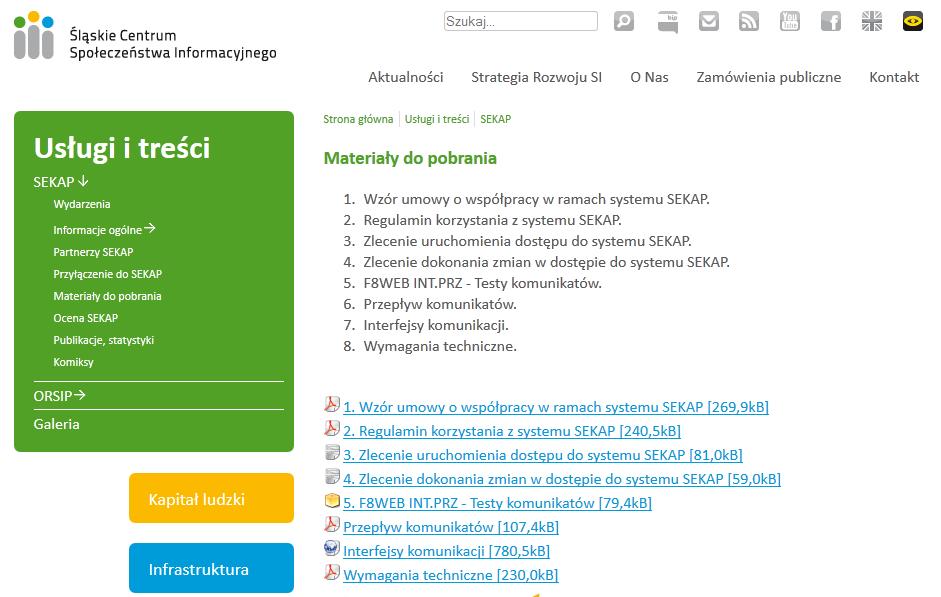Open the RSS feed icon
This screenshot has width=941, height=597.
(x=748, y=21)
